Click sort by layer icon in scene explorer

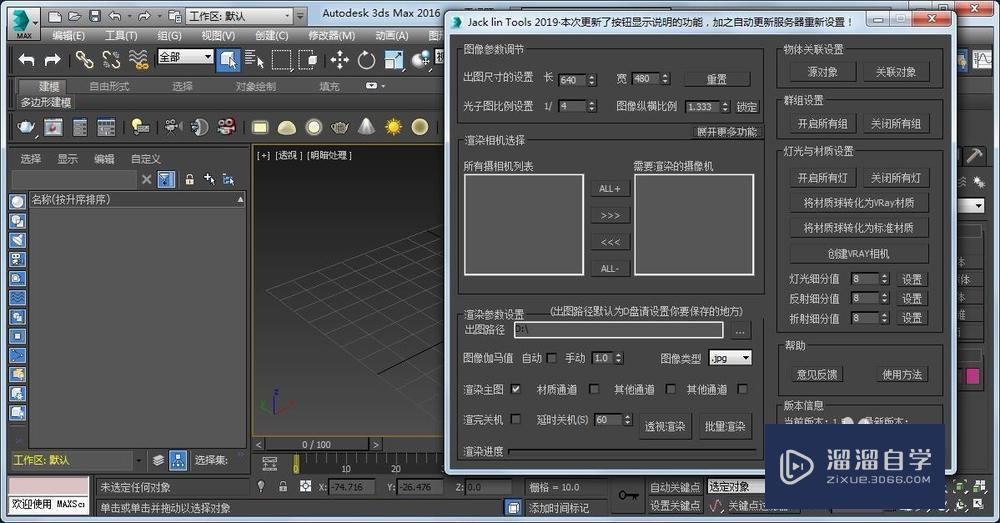point(158,460)
